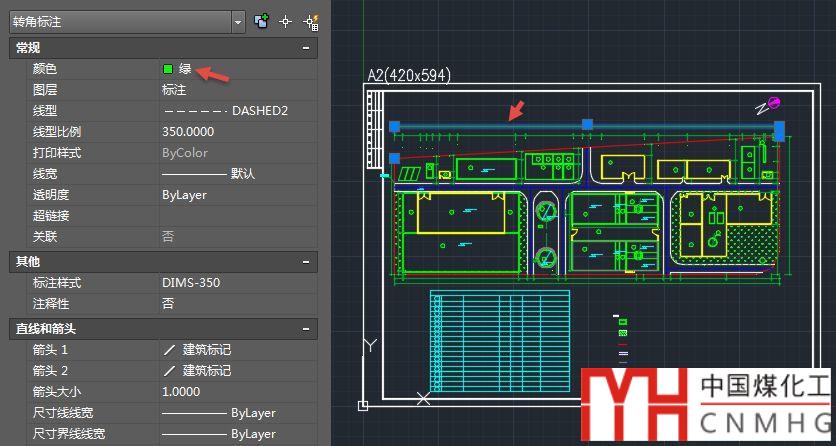The height and width of the screenshot is (446, 836).
Task: Open the 转角标注 object type dropdown
Action: click(237, 21)
